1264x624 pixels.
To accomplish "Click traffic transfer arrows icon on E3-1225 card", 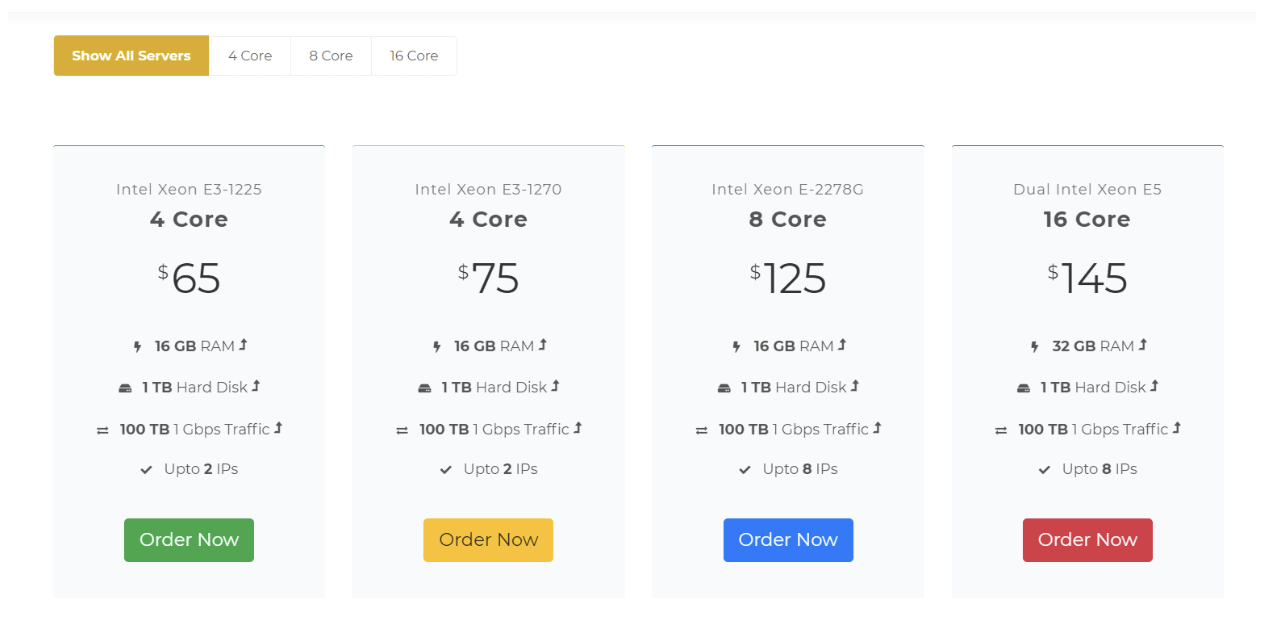I will 102,430.
